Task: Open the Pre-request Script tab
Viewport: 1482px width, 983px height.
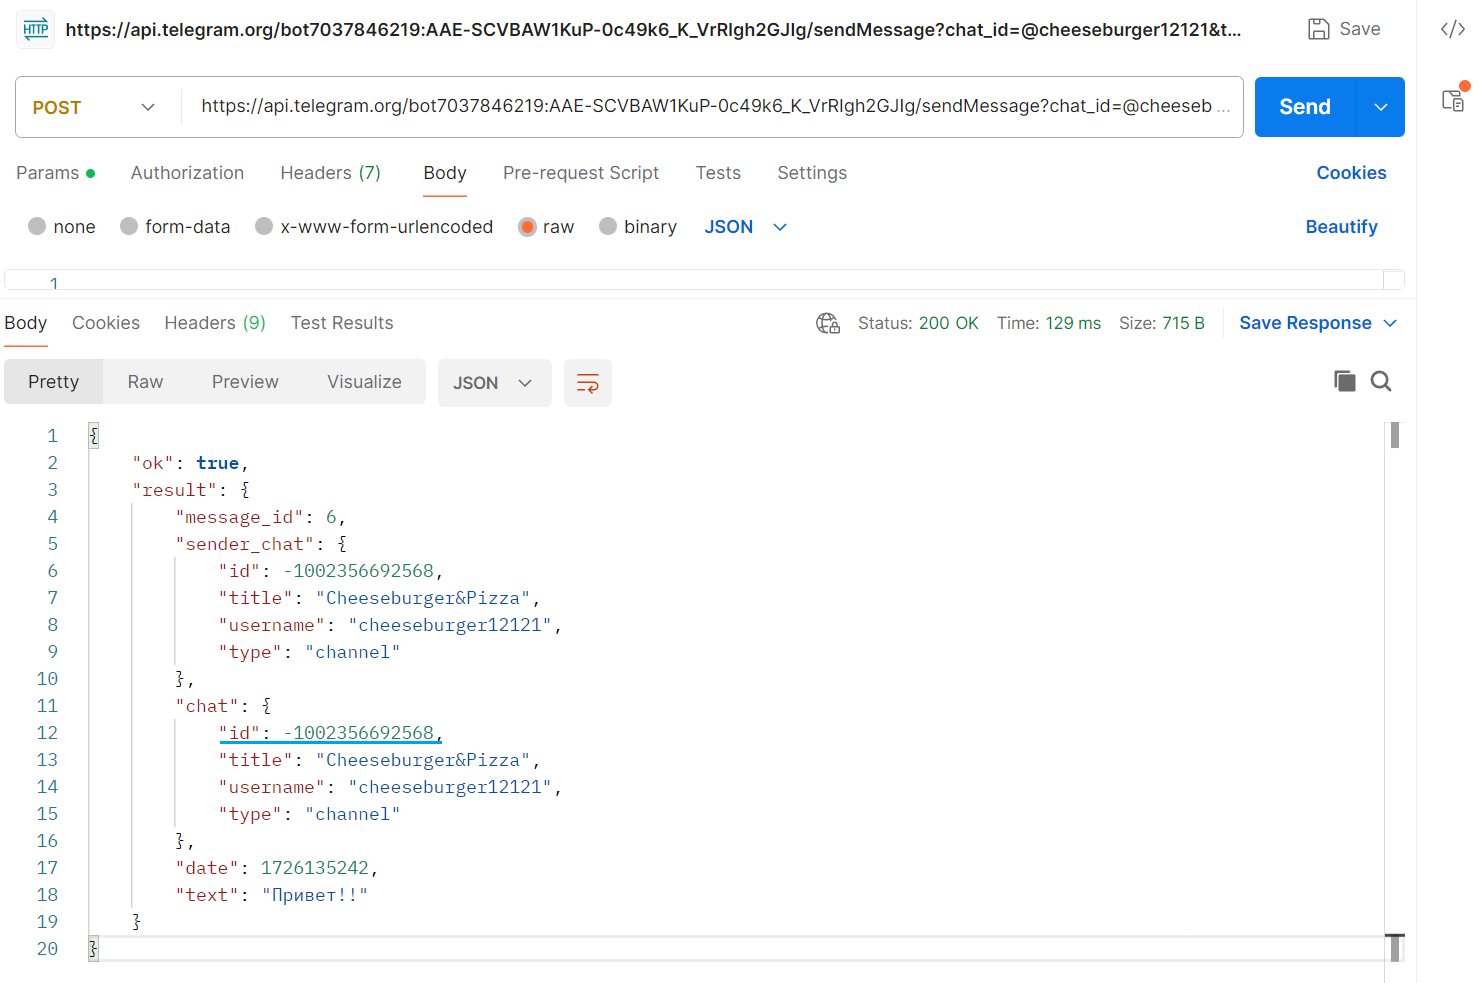Action: pos(581,173)
